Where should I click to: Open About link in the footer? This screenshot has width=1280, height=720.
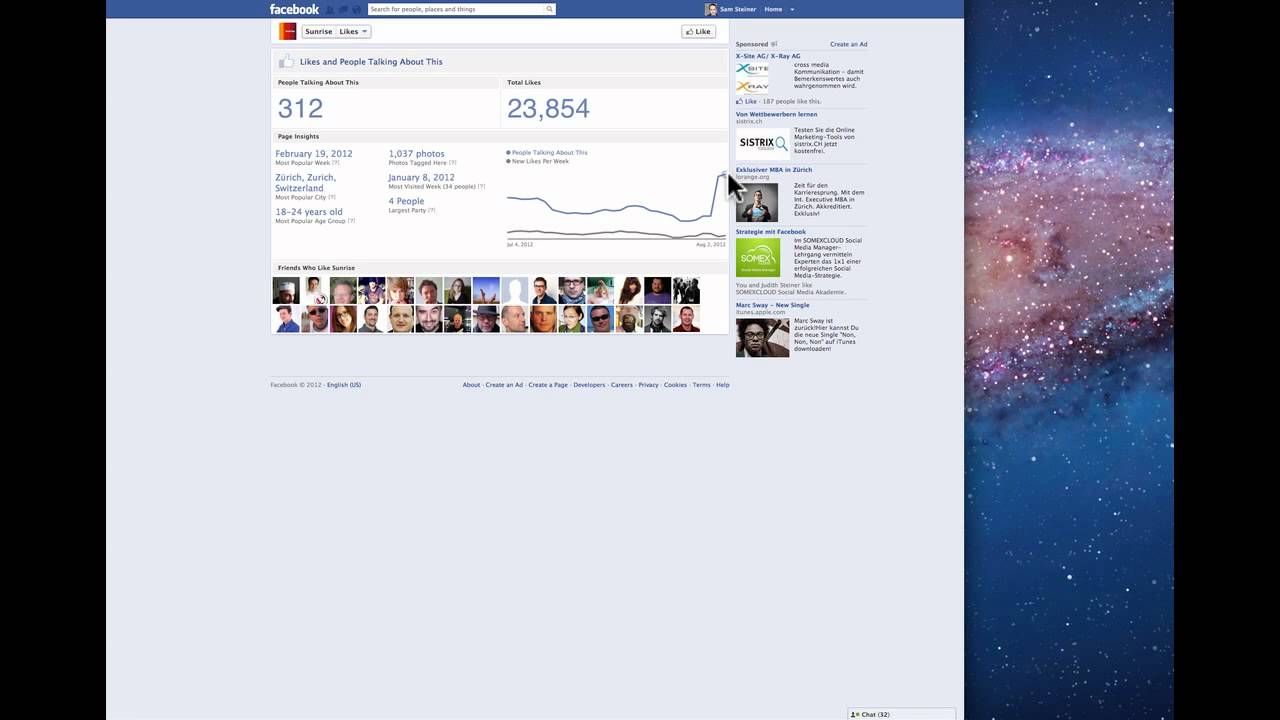click(x=471, y=385)
